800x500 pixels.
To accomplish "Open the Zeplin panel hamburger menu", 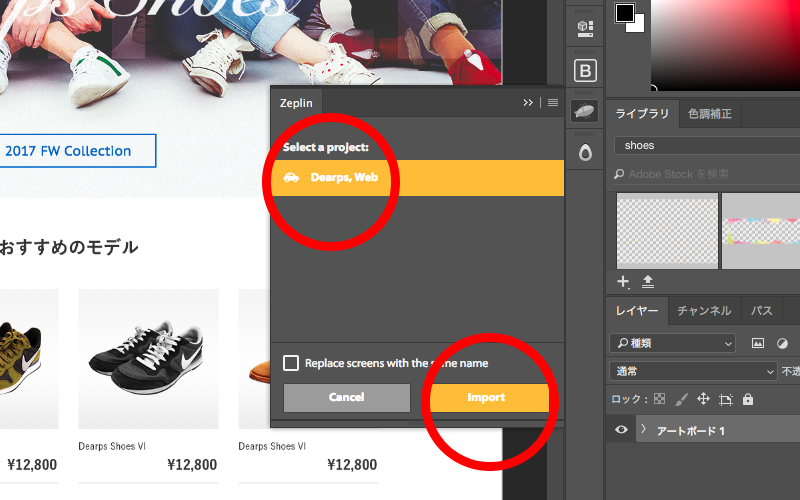I will click(x=552, y=102).
